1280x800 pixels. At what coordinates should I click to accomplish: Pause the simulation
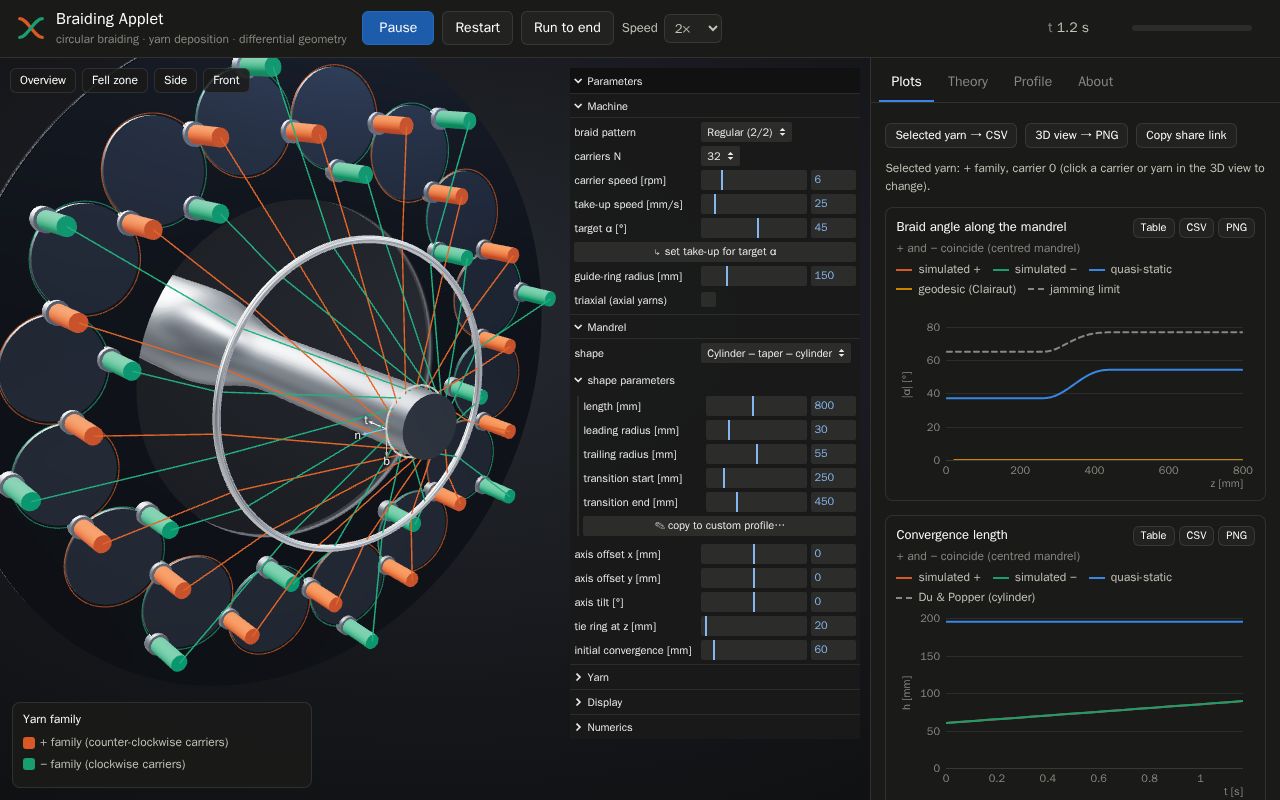398,28
